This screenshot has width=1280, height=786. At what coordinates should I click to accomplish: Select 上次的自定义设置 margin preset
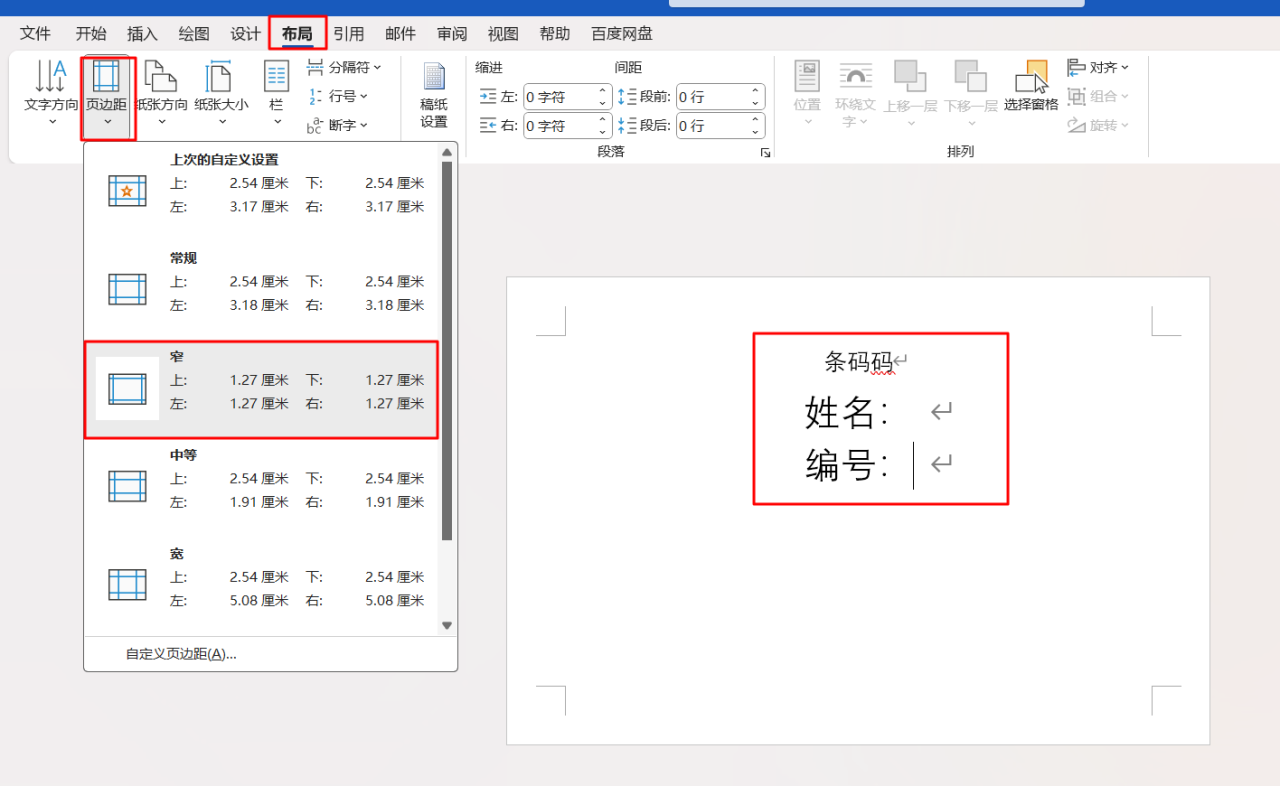(x=262, y=190)
